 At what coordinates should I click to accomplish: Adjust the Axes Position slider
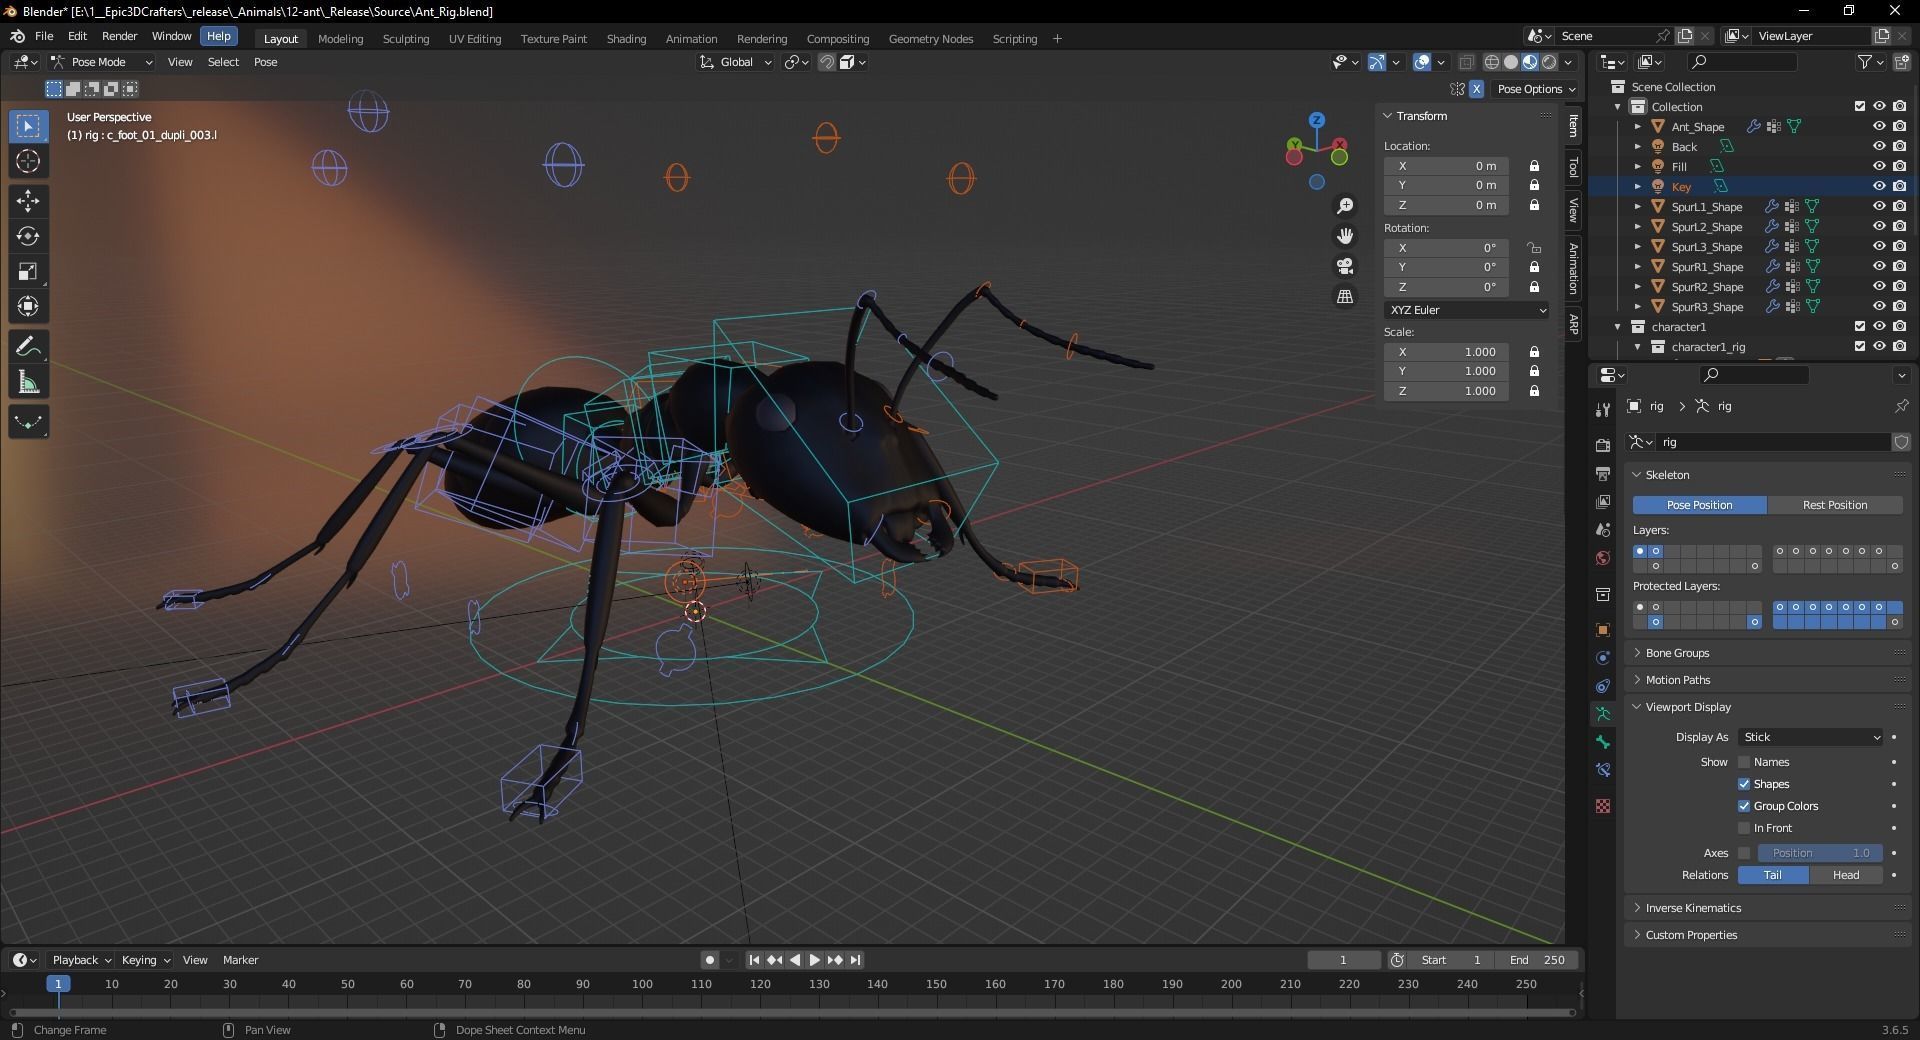tap(1820, 853)
